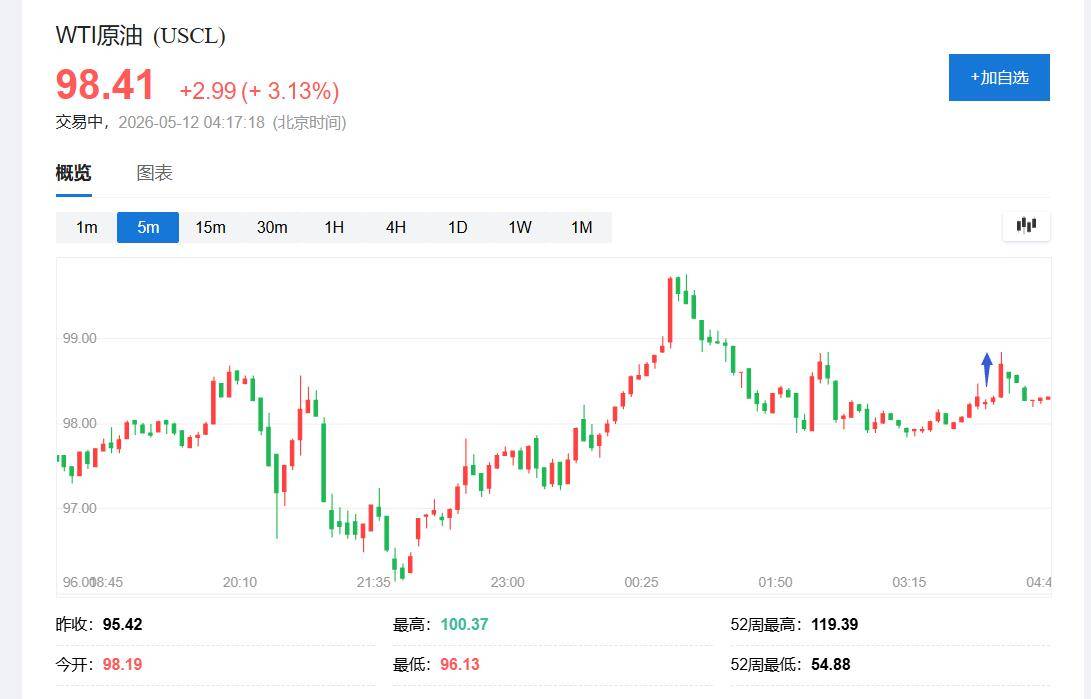The height and width of the screenshot is (699, 1091).
Task: Click the 99.00 price axis label
Action: click(x=80, y=339)
